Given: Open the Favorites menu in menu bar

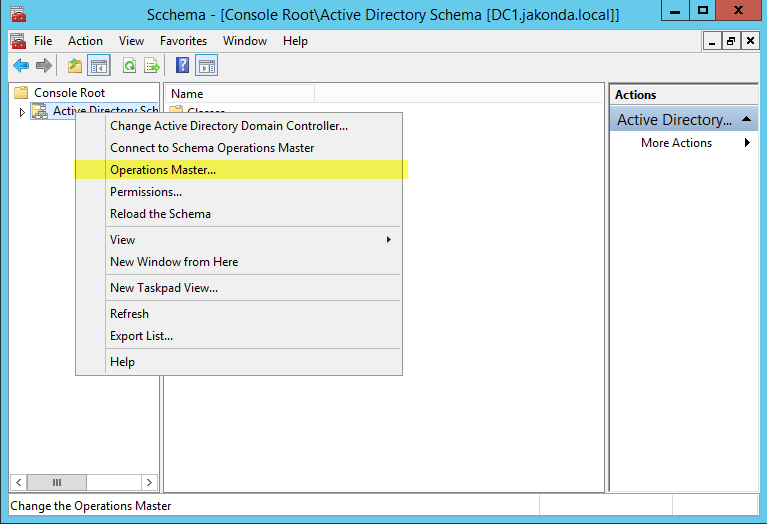Looking at the screenshot, I should pyautogui.click(x=183, y=41).
